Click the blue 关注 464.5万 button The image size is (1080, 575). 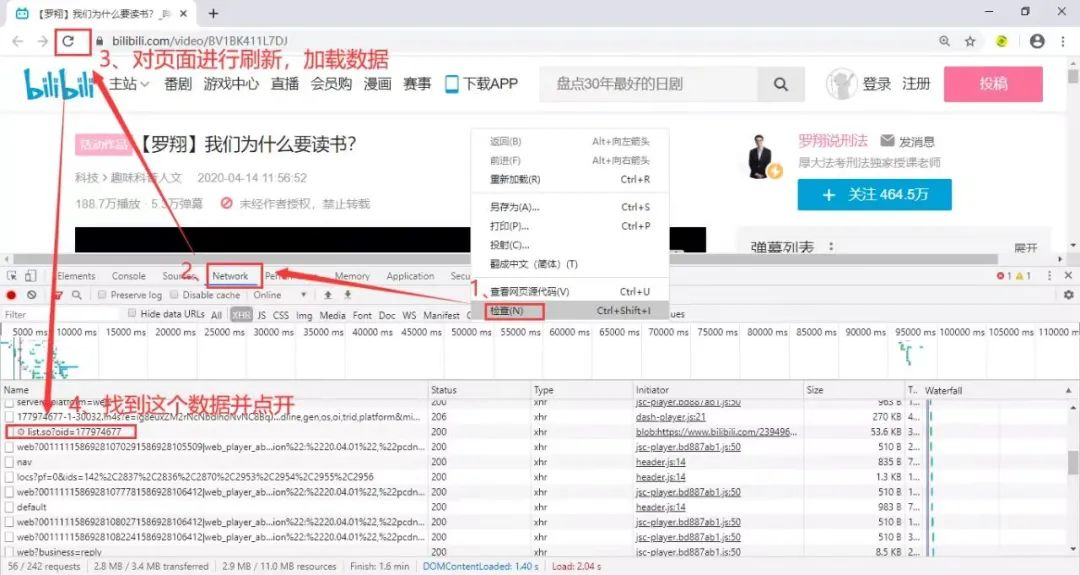tap(875, 195)
